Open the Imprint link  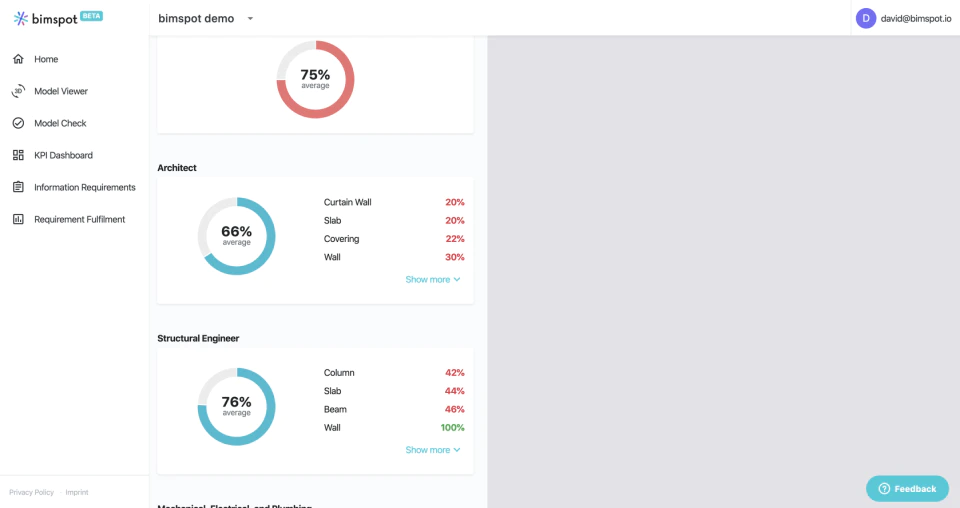[77, 492]
